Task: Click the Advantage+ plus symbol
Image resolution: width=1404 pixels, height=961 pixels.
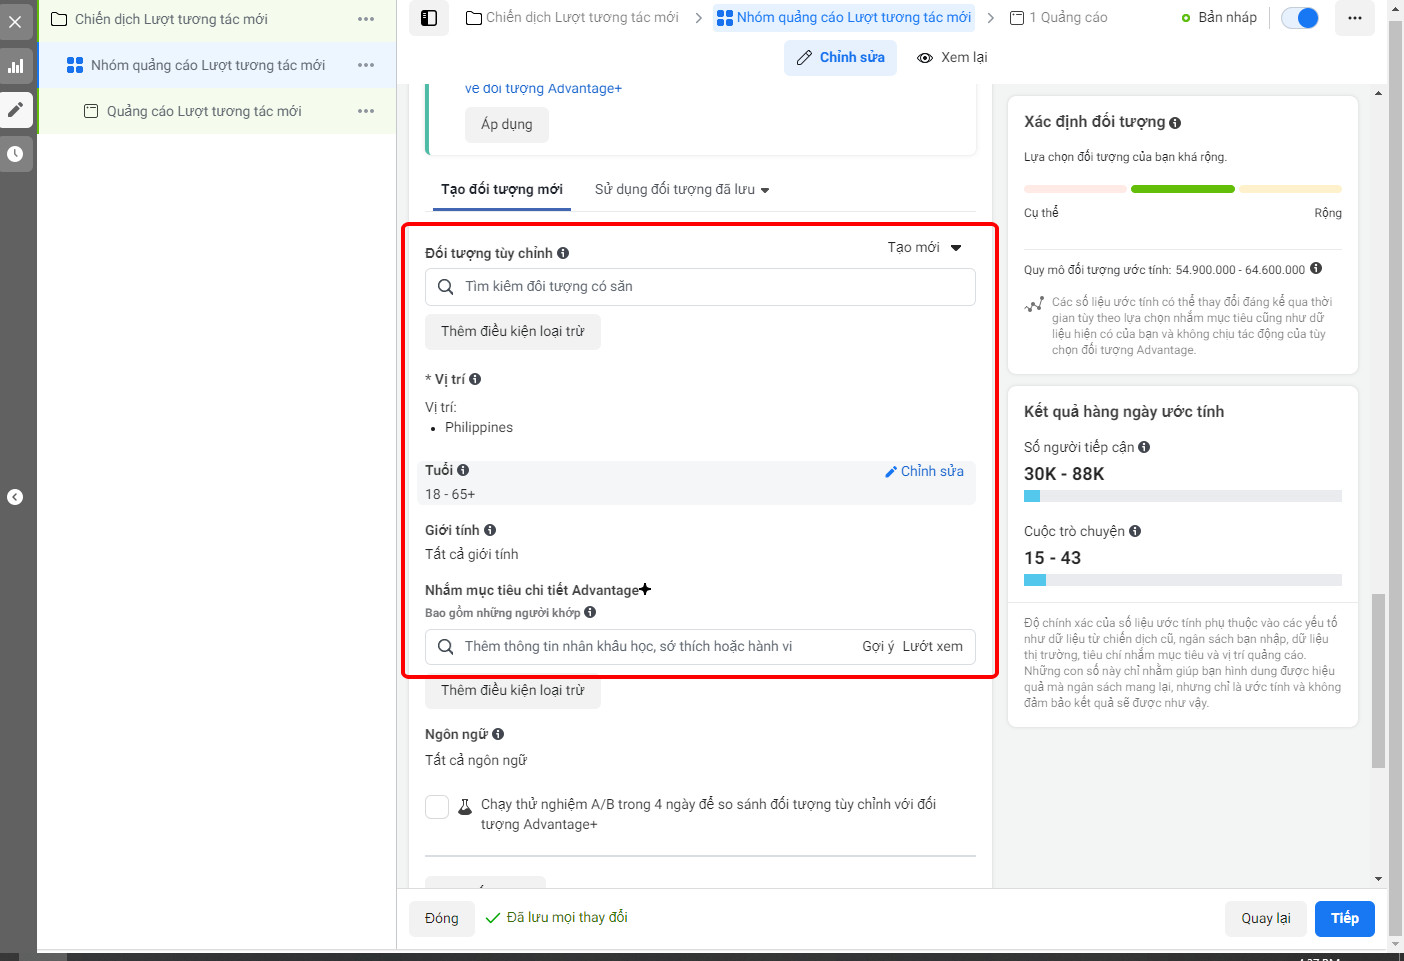Action: point(645,589)
